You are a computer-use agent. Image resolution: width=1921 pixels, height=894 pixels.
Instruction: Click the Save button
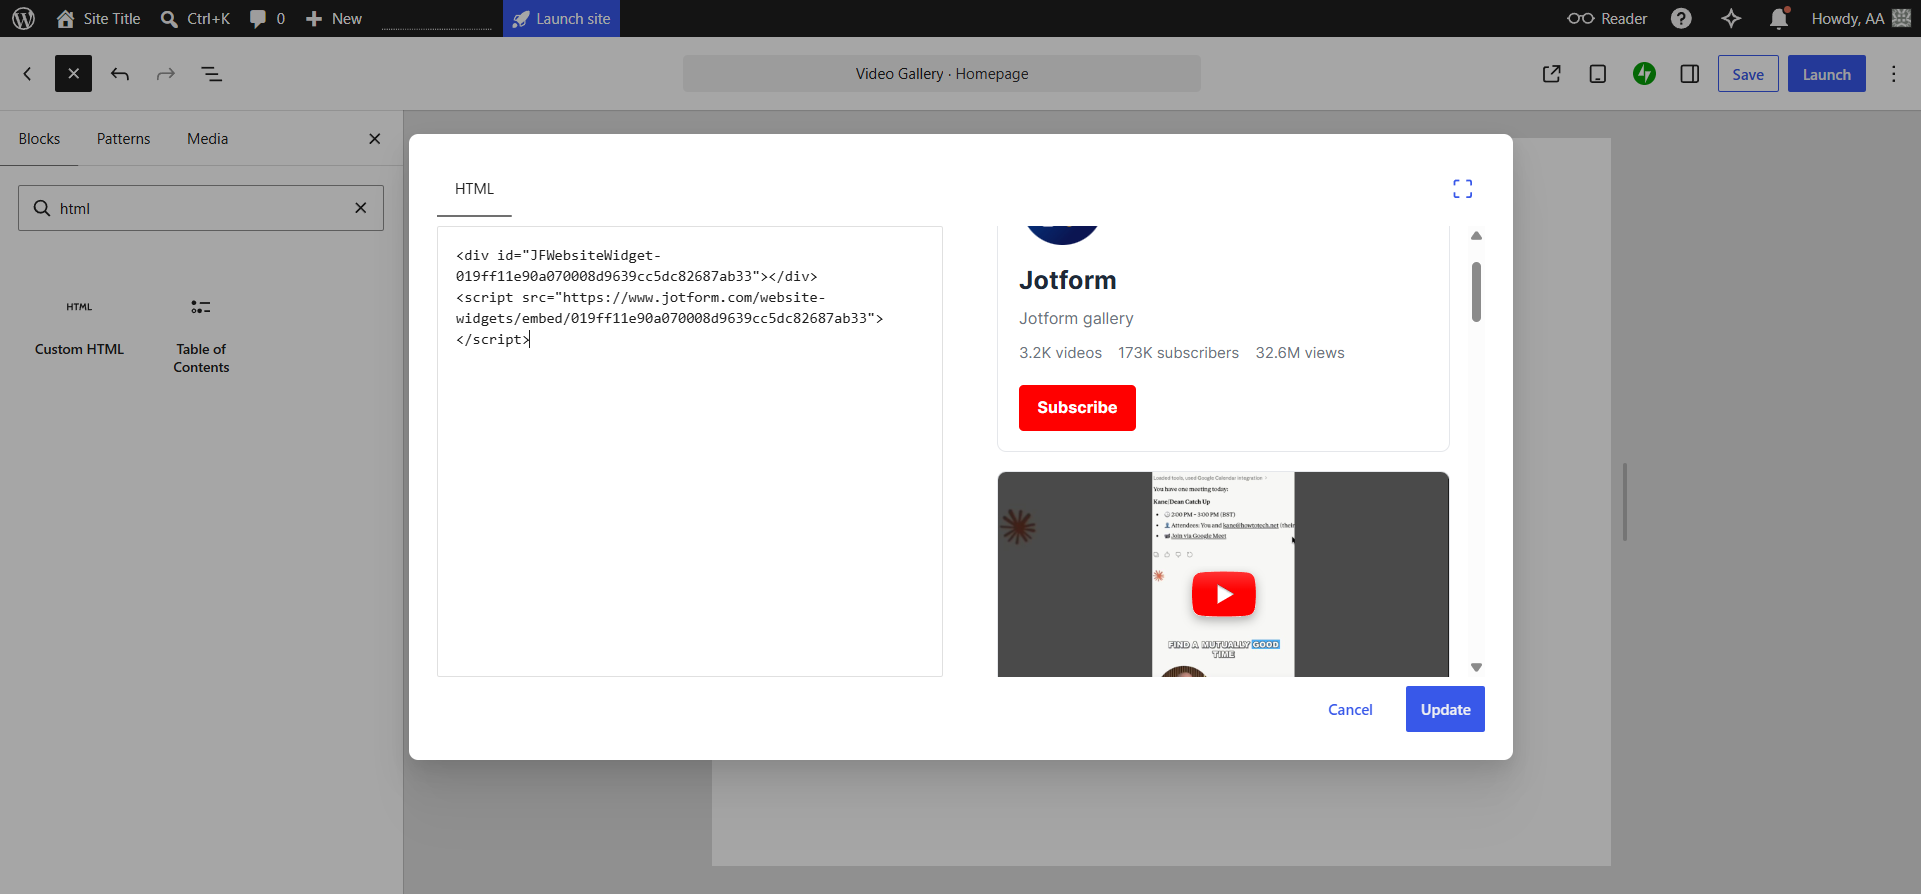(x=1748, y=74)
